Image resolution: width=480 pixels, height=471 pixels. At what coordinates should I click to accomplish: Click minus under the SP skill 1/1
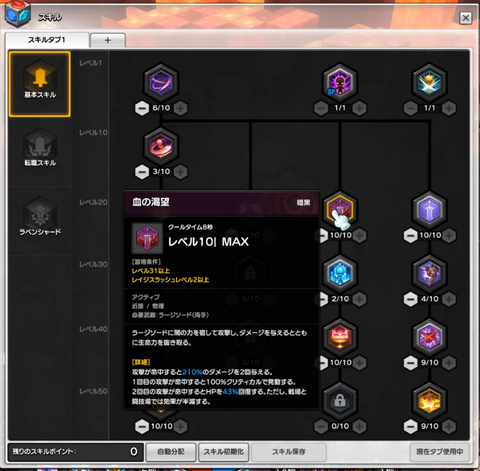click(321, 108)
